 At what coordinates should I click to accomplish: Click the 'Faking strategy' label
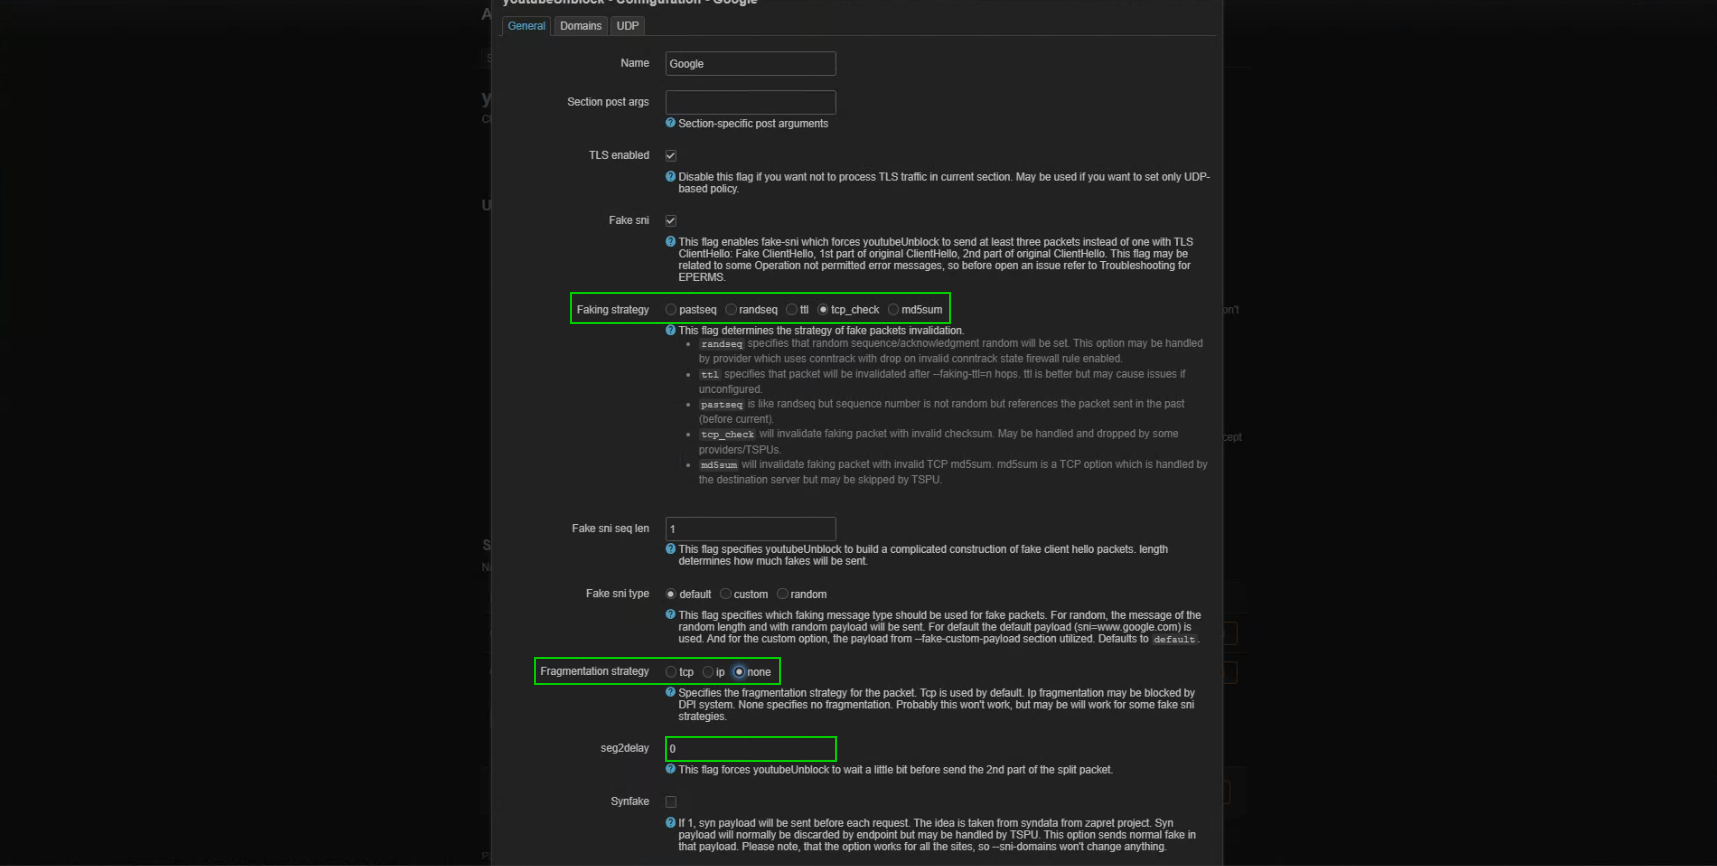[x=613, y=310]
